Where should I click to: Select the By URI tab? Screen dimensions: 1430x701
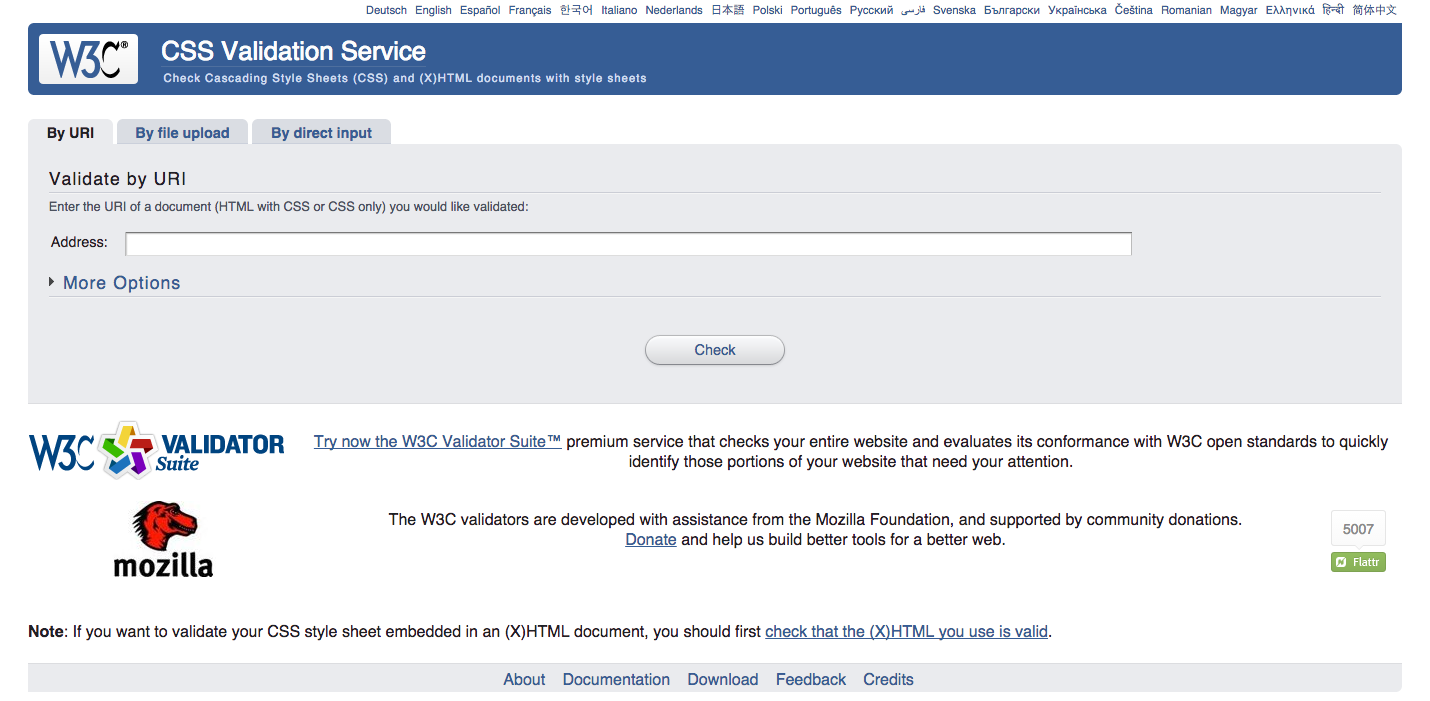tap(70, 133)
